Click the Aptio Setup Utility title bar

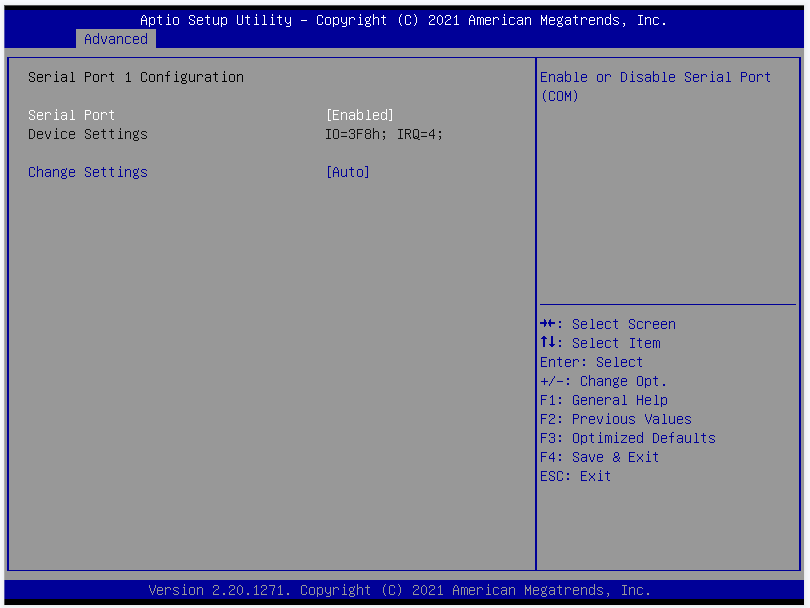click(x=404, y=20)
